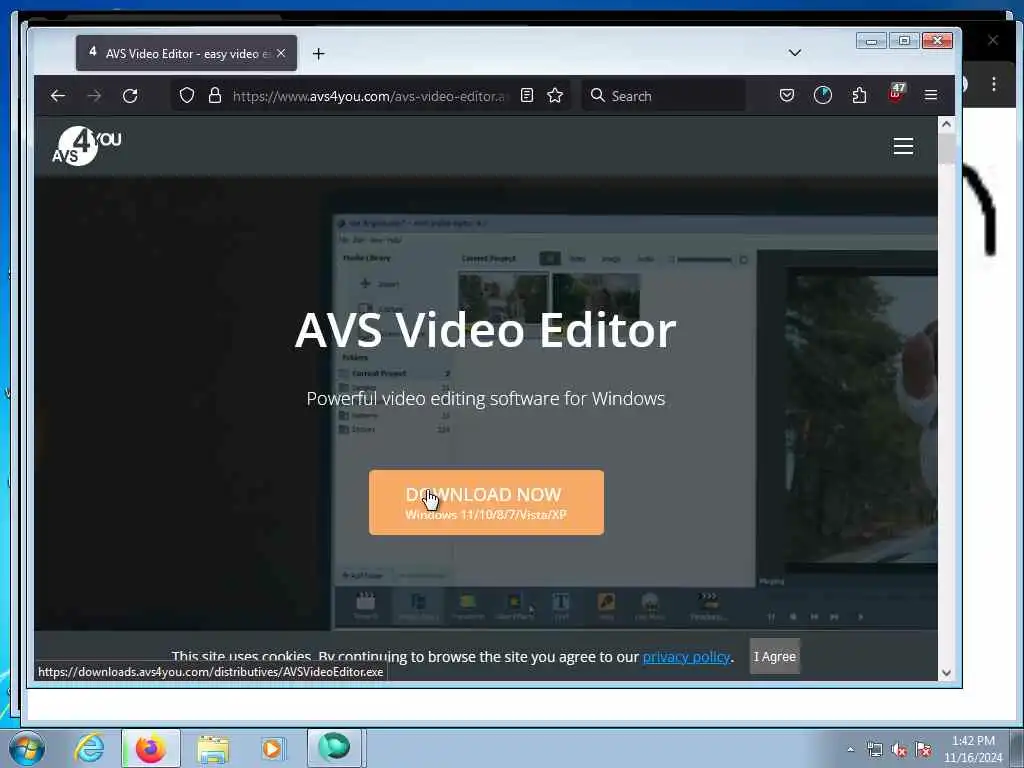This screenshot has height=768, width=1024.
Task: Open the network tray icon
Action: tap(874, 750)
